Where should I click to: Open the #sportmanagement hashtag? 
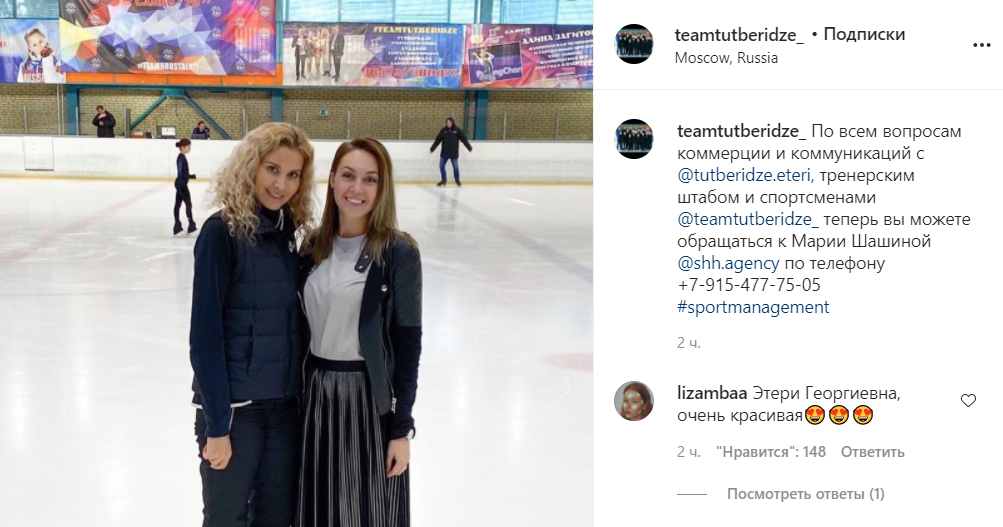point(753,307)
